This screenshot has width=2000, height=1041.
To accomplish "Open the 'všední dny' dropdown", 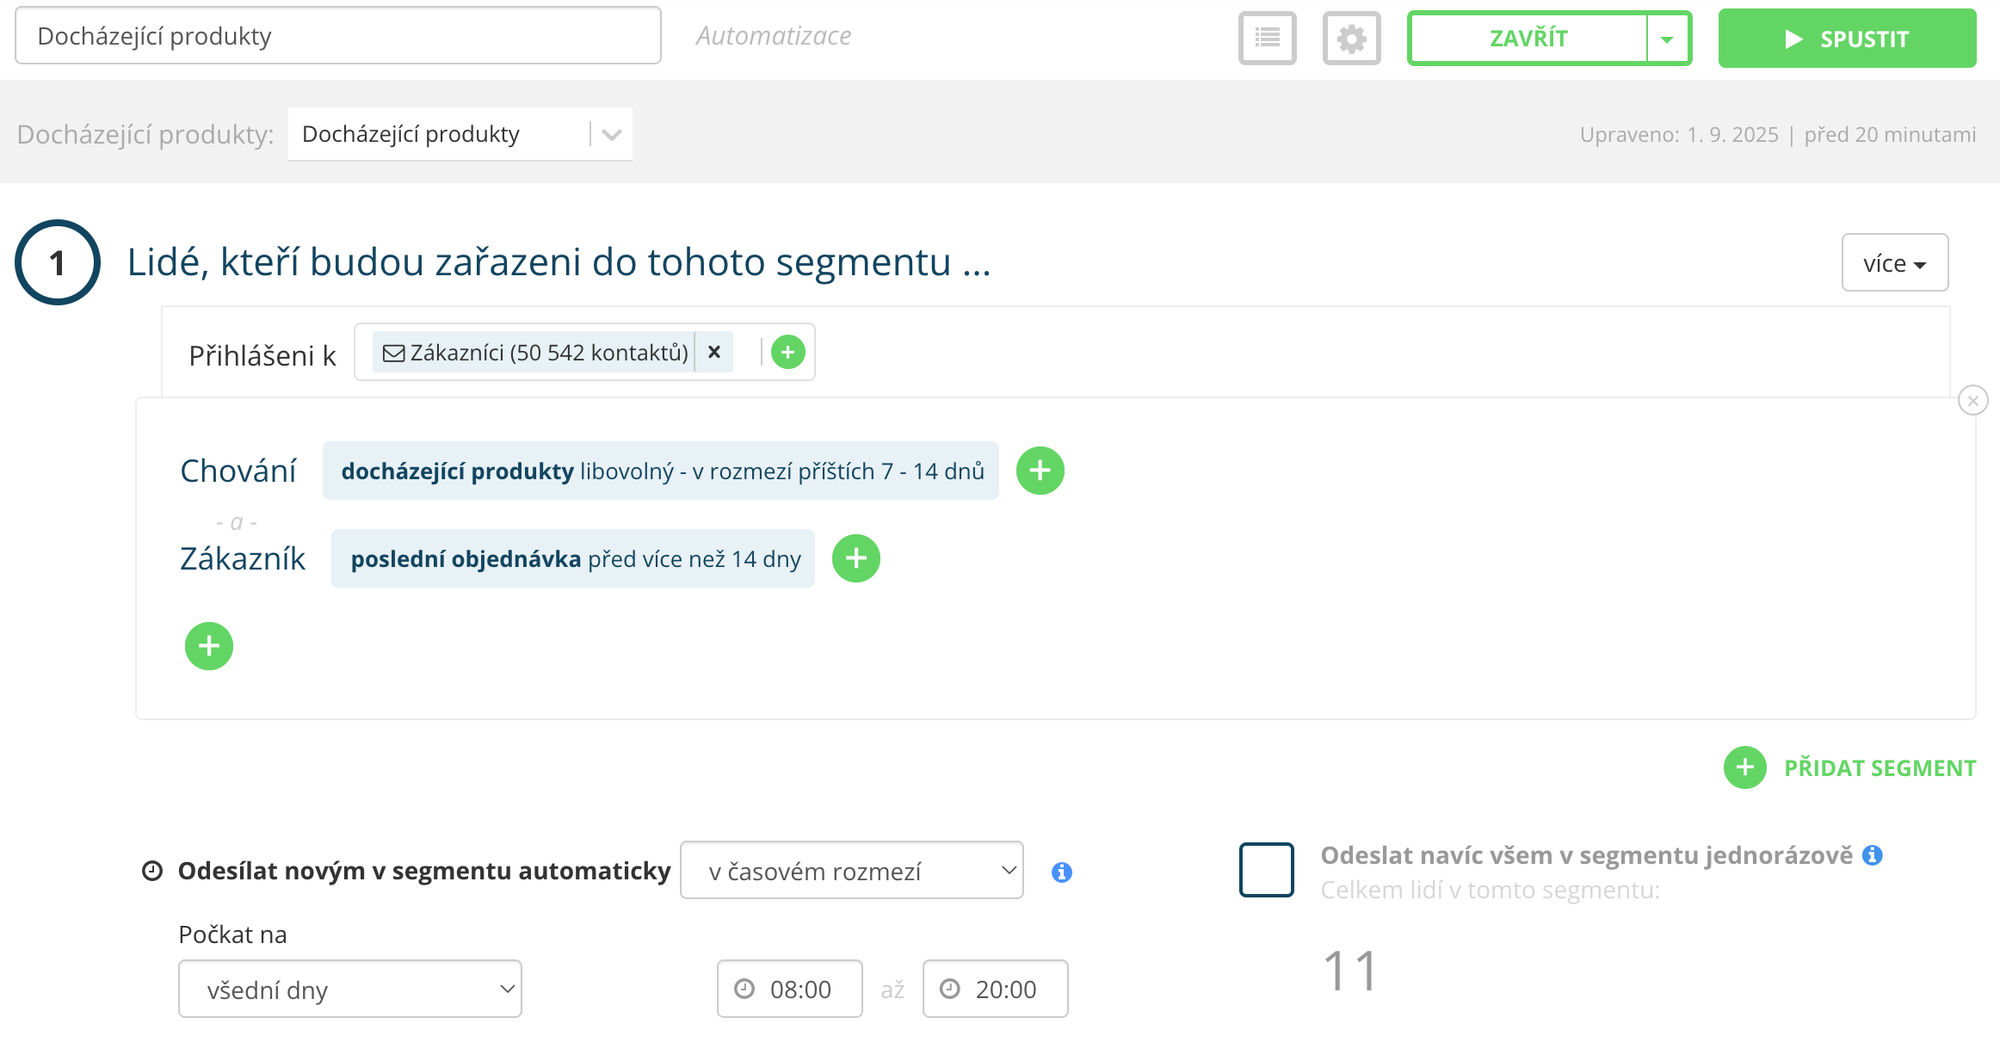I will 350,989.
